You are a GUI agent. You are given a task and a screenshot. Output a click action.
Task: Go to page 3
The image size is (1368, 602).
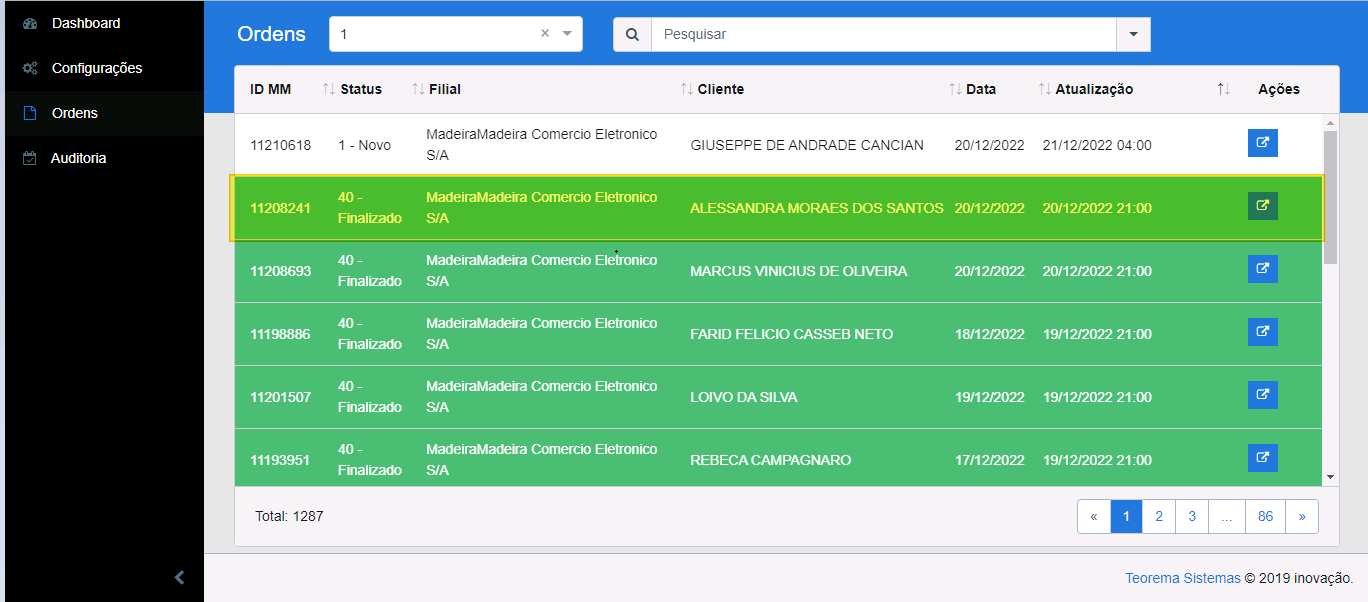click(x=1192, y=517)
